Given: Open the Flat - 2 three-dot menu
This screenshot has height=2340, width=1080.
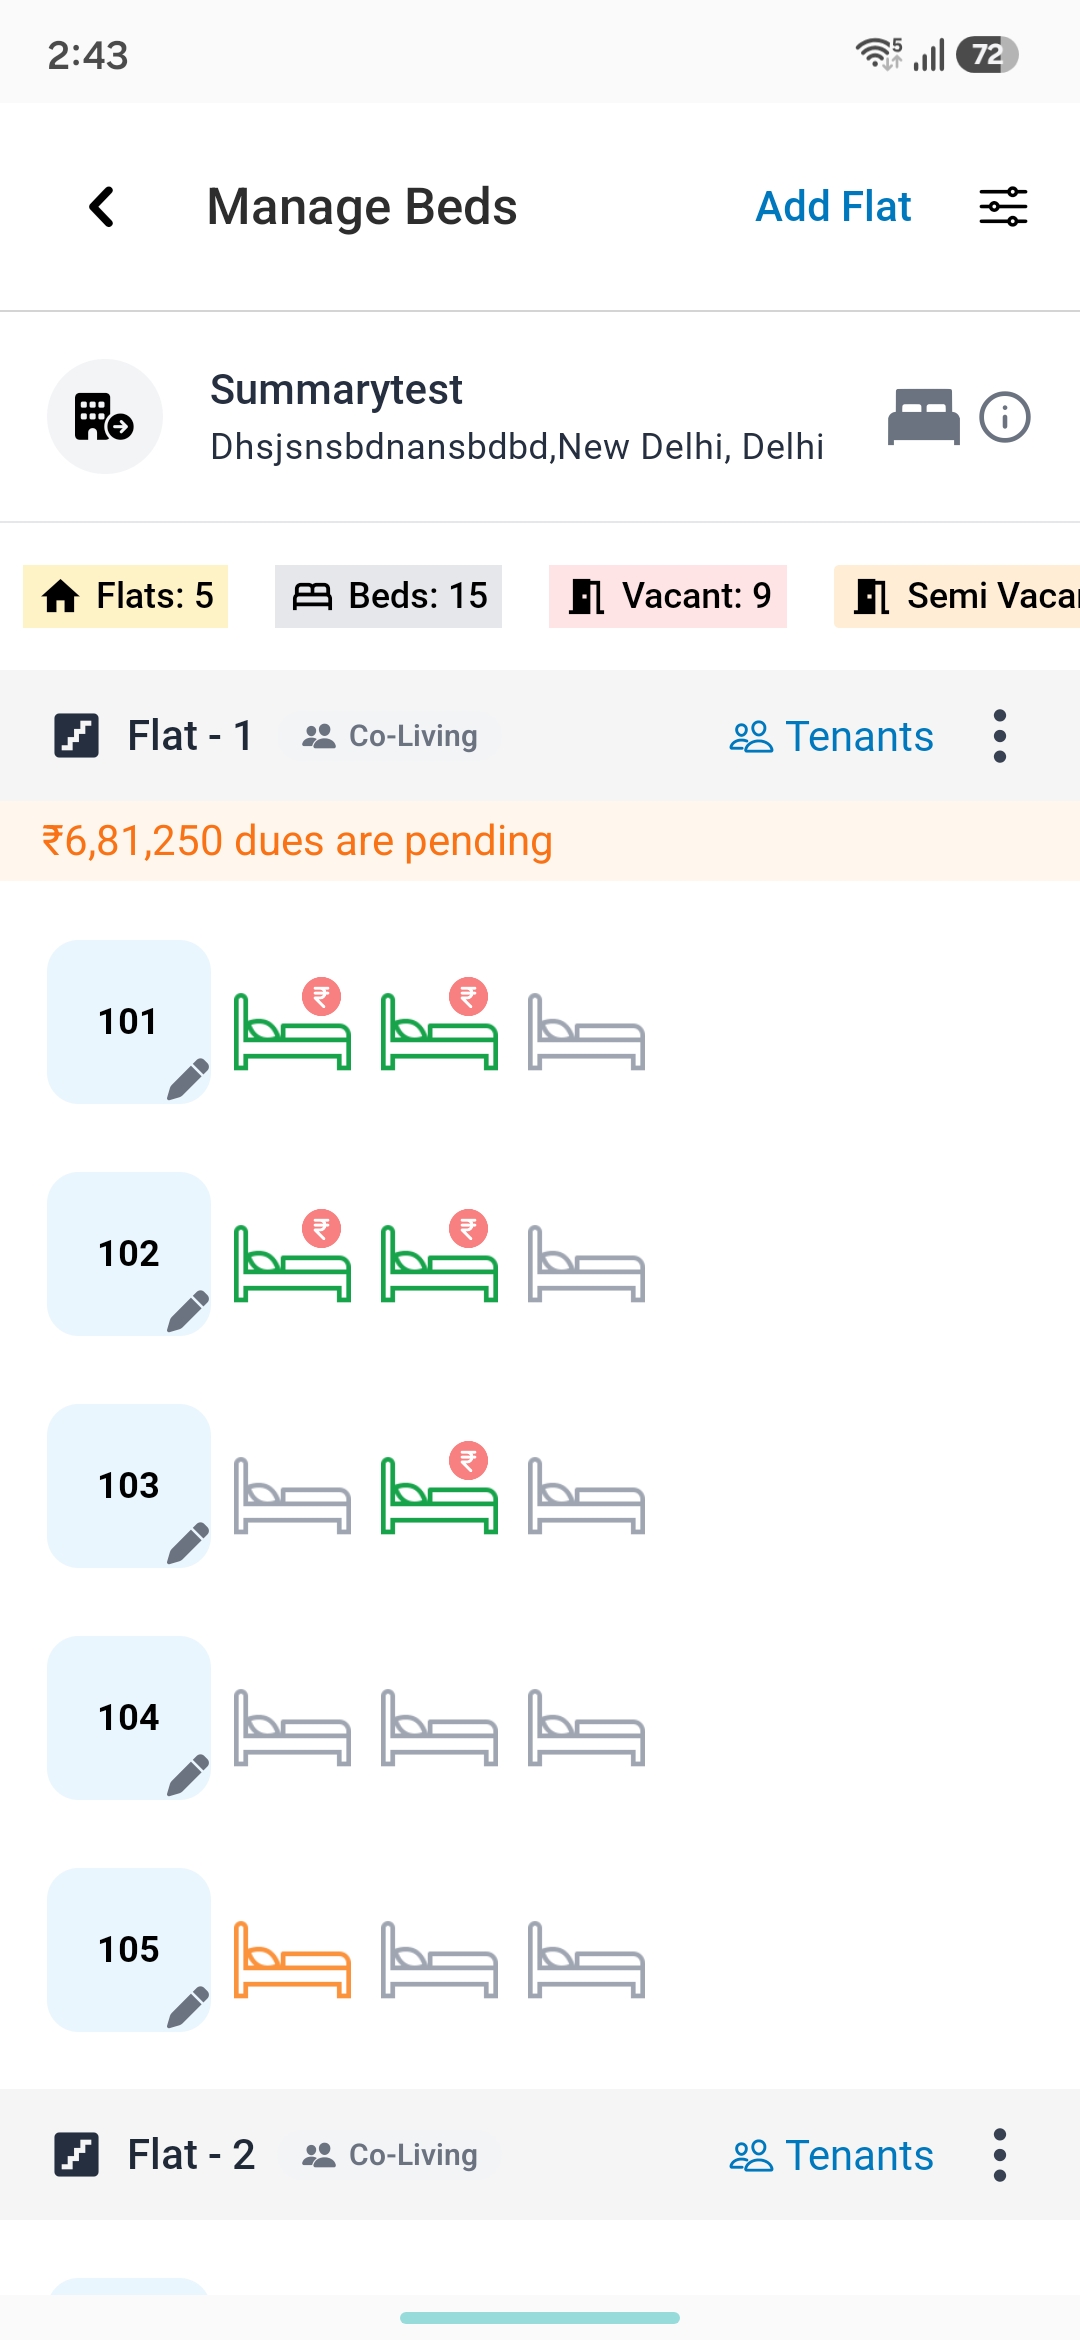Looking at the screenshot, I should [x=1000, y=2155].
